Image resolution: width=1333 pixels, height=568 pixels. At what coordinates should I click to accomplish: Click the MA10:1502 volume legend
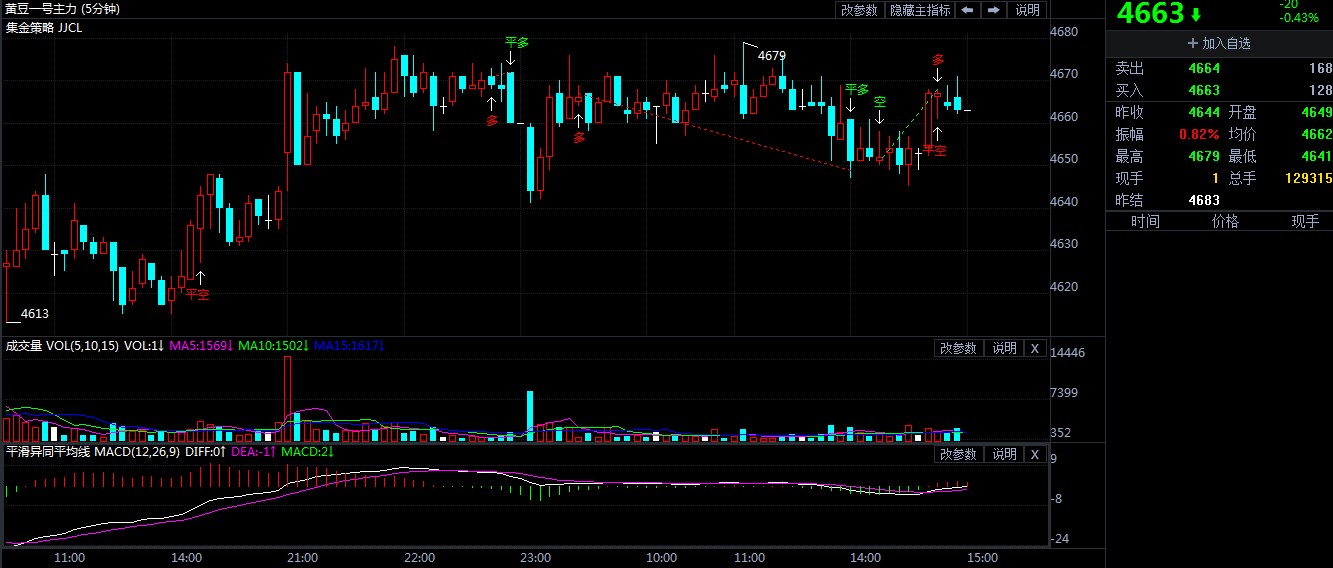click(273, 346)
